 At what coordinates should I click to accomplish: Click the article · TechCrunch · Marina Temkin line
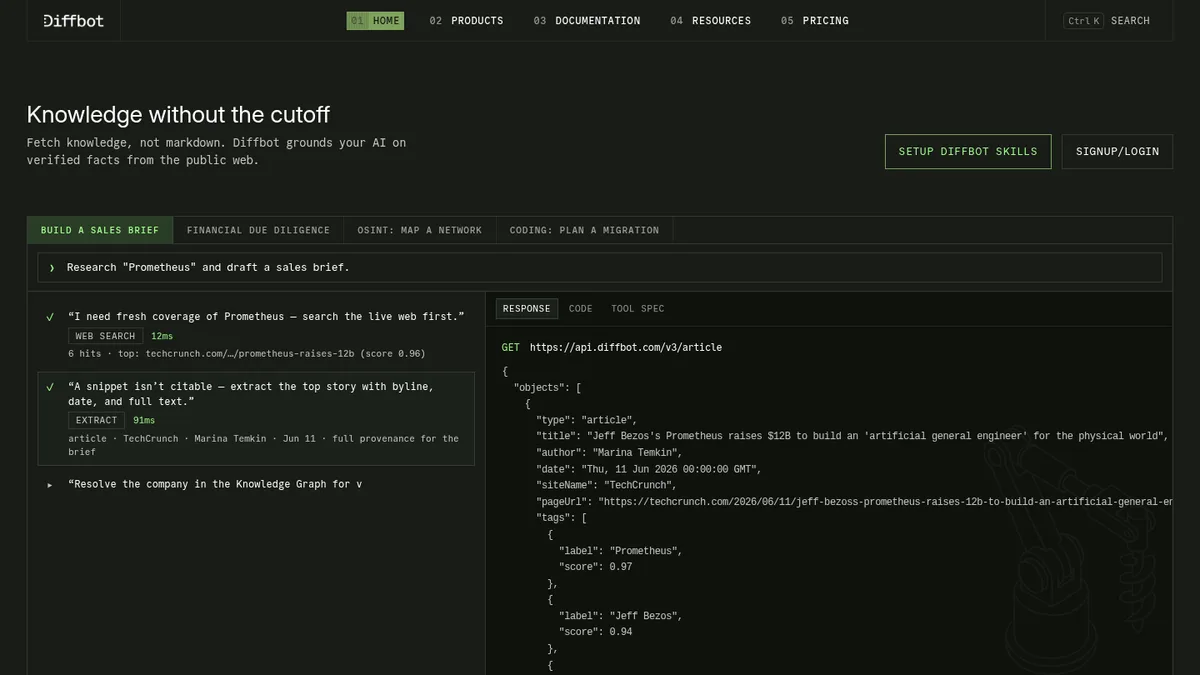[263, 445]
